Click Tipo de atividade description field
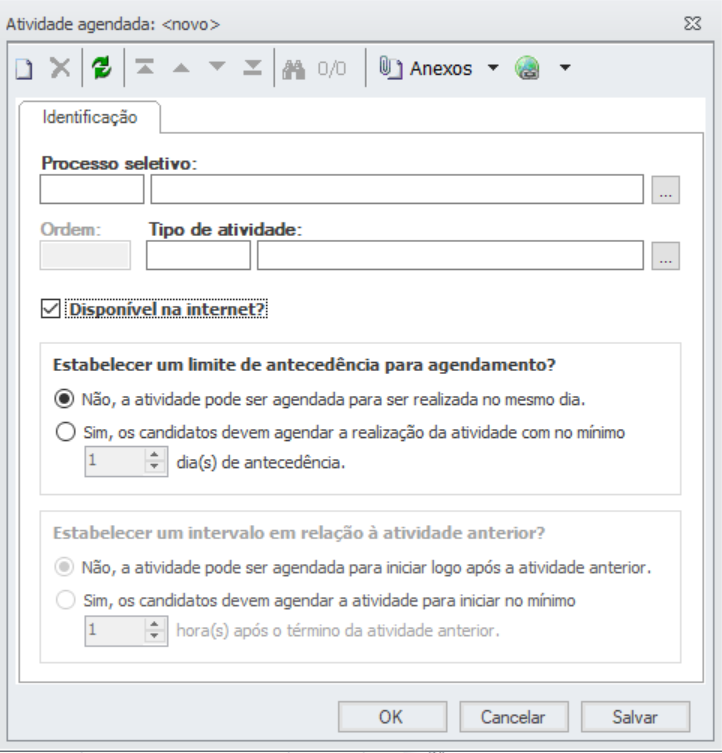Image resolution: width=722 pixels, height=753 pixels. click(x=450, y=255)
